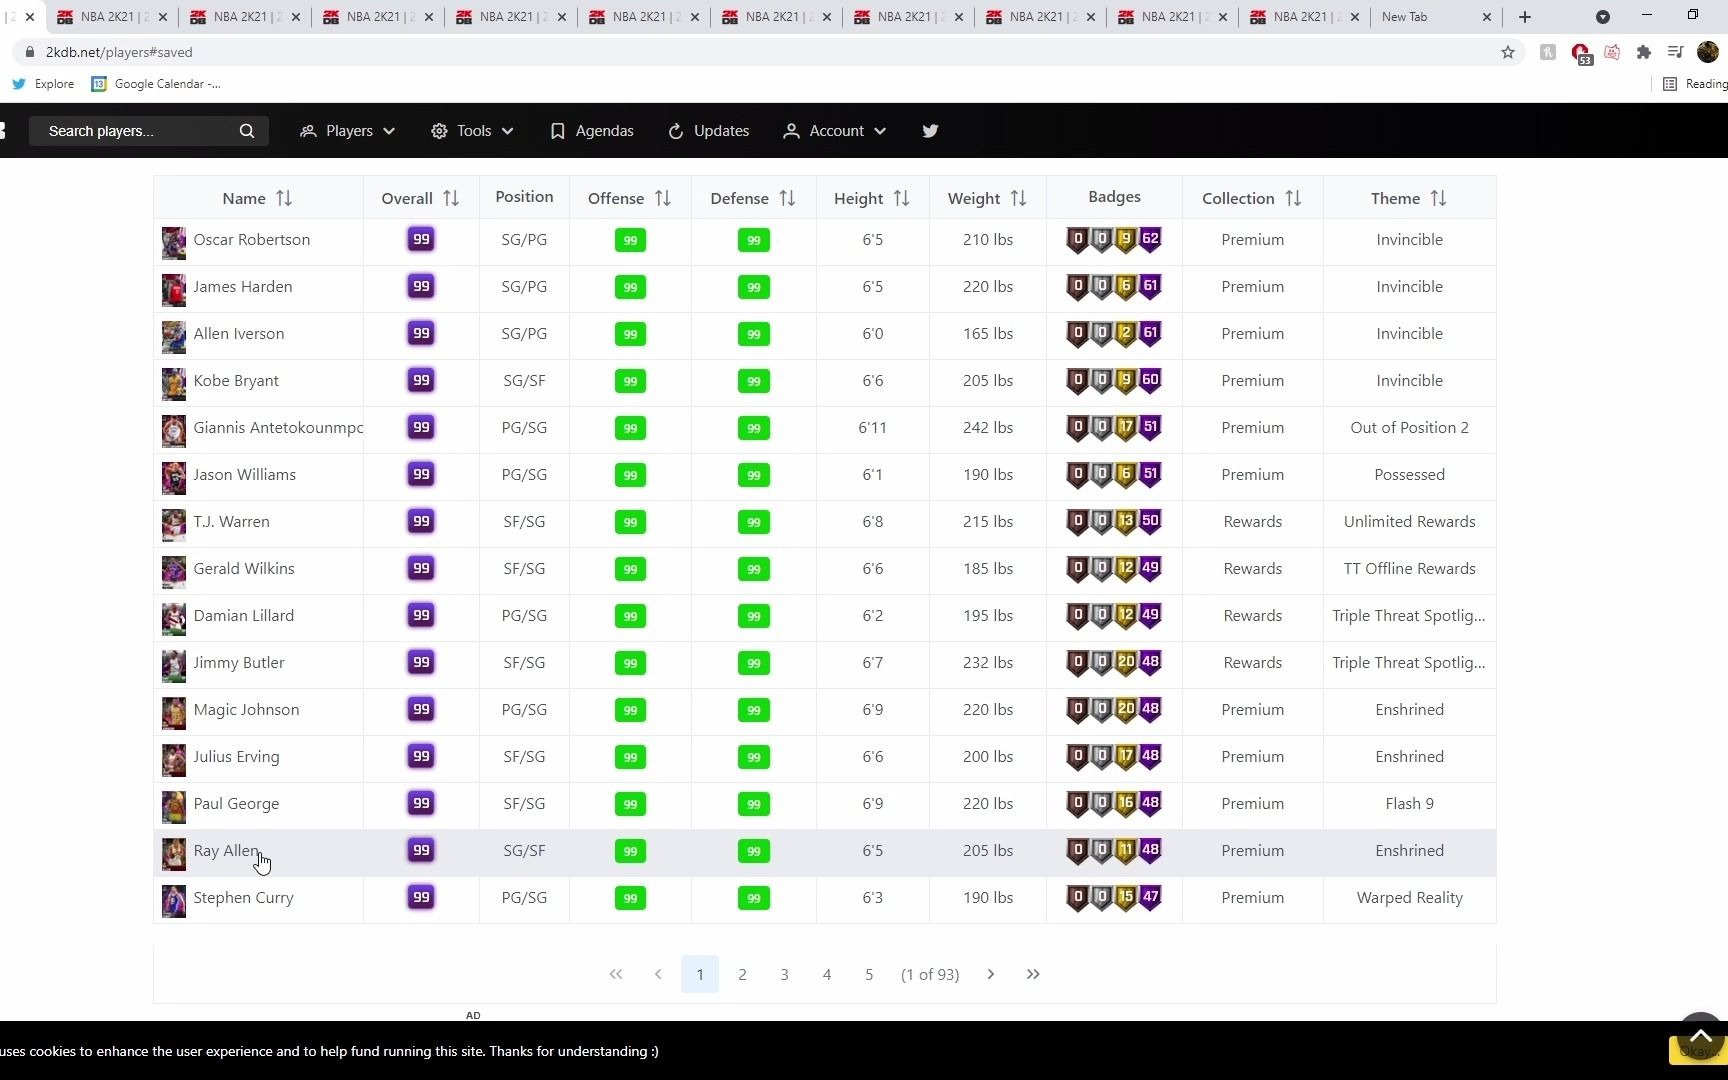Sort table by Overall rating
Viewport: 1728px width, 1080px height.
pyautogui.click(x=451, y=198)
